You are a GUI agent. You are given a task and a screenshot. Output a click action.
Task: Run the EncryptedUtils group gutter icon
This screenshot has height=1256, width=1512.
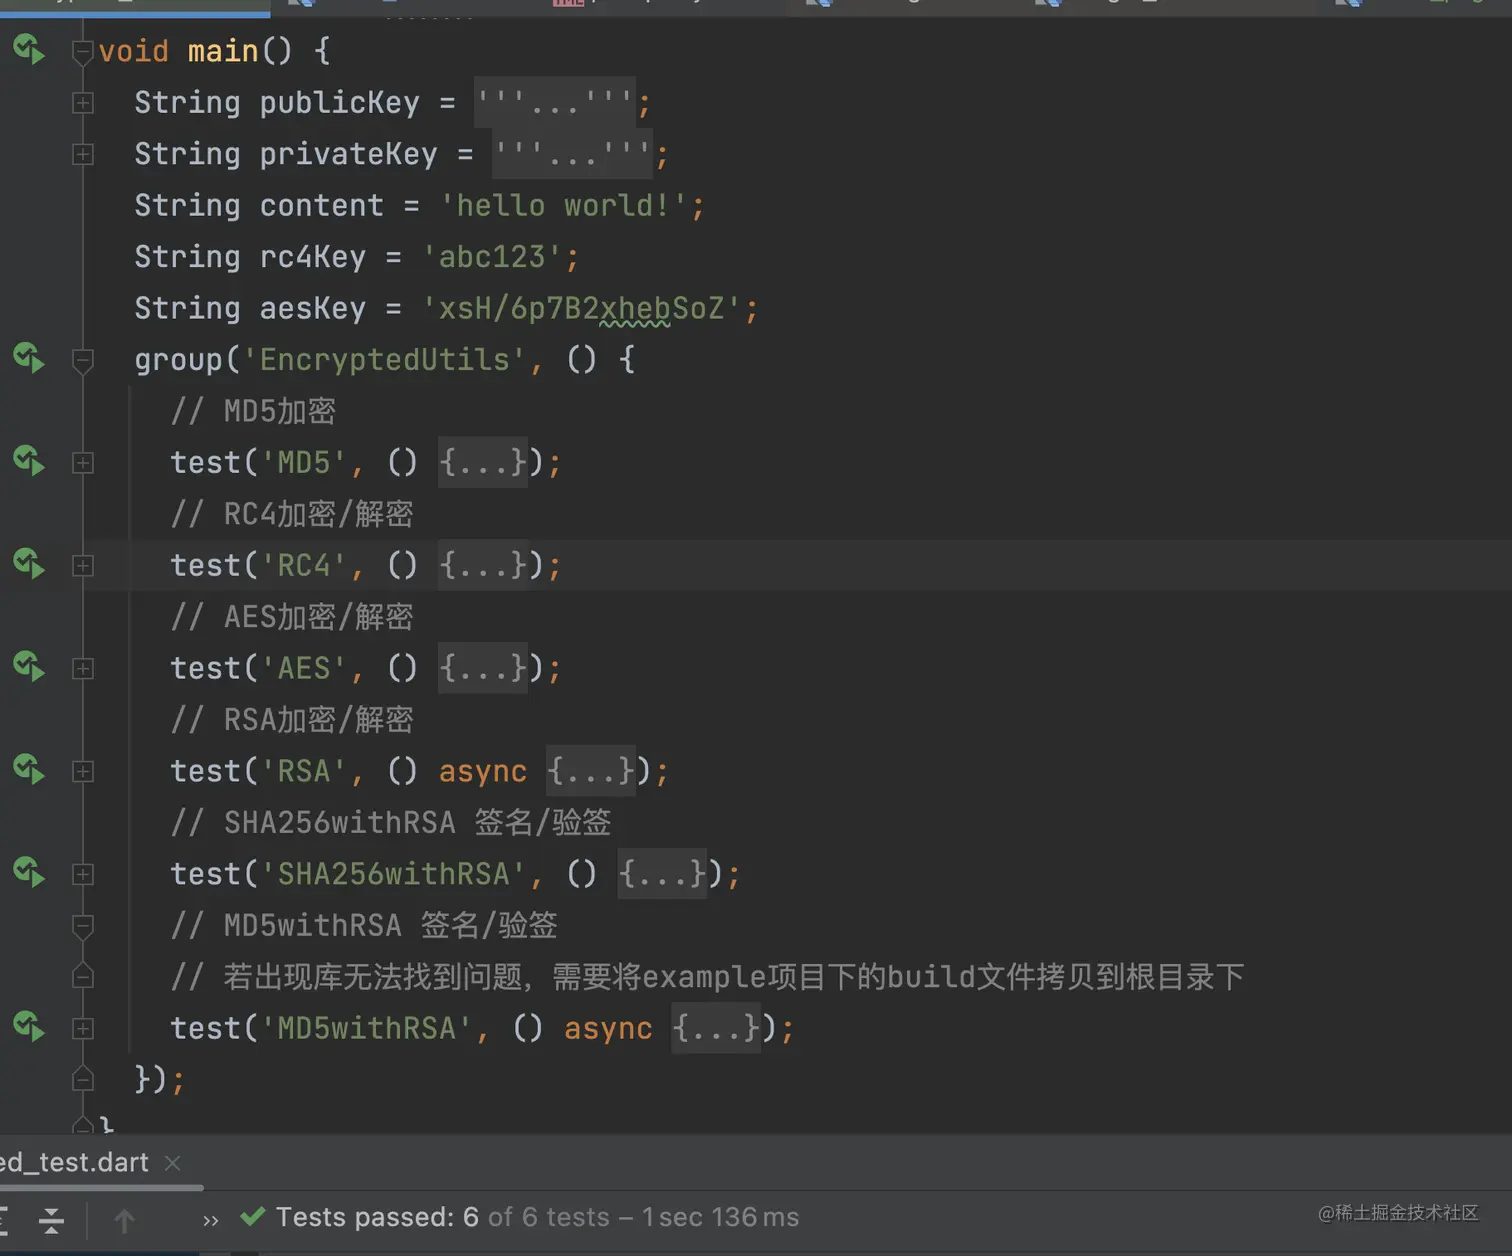pos(29,358)
